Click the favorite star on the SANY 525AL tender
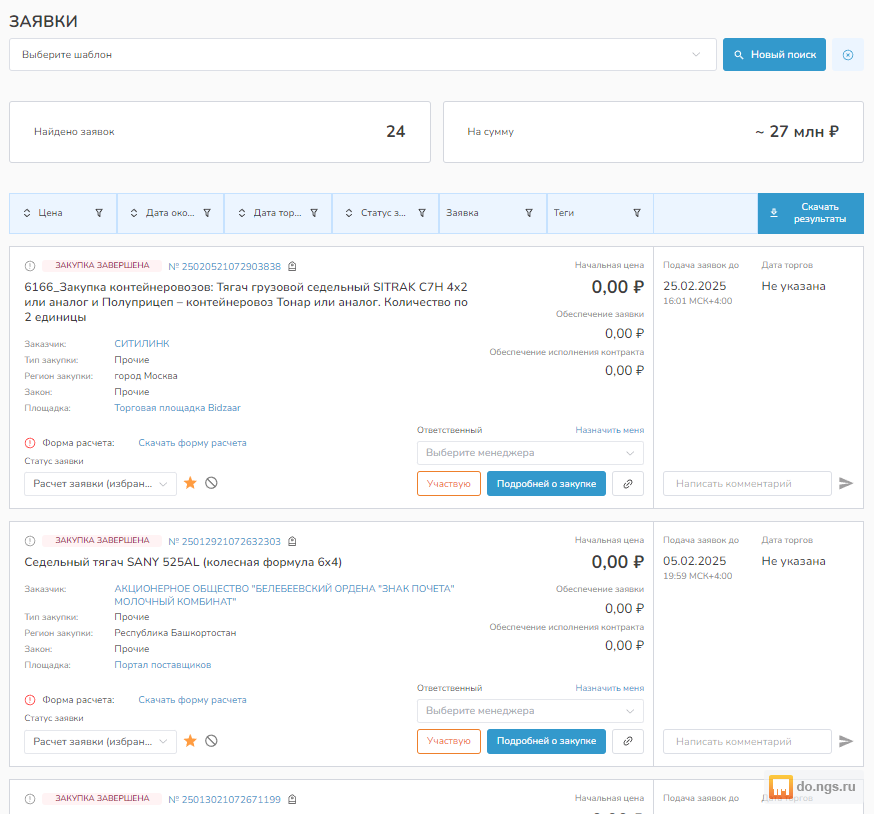Viewport: 874px width, 814px height. pos(190,741)
